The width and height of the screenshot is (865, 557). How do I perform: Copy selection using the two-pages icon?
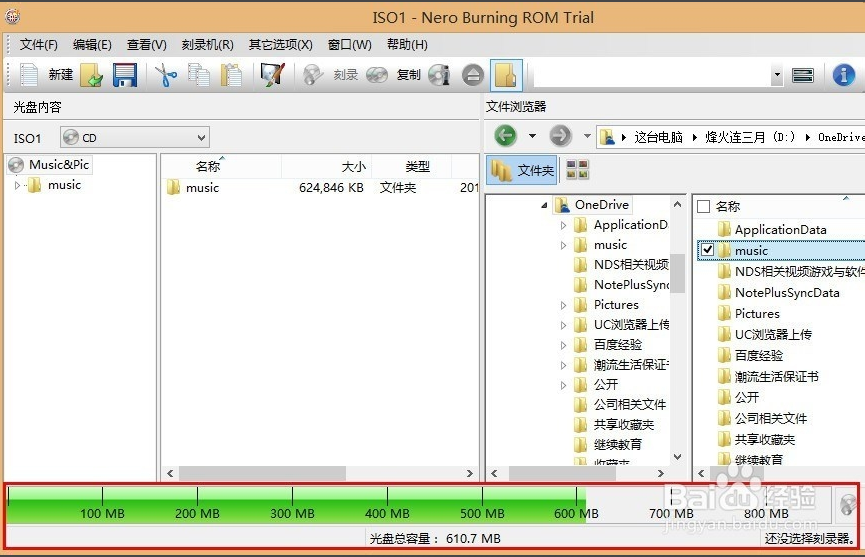click(199, 74)
